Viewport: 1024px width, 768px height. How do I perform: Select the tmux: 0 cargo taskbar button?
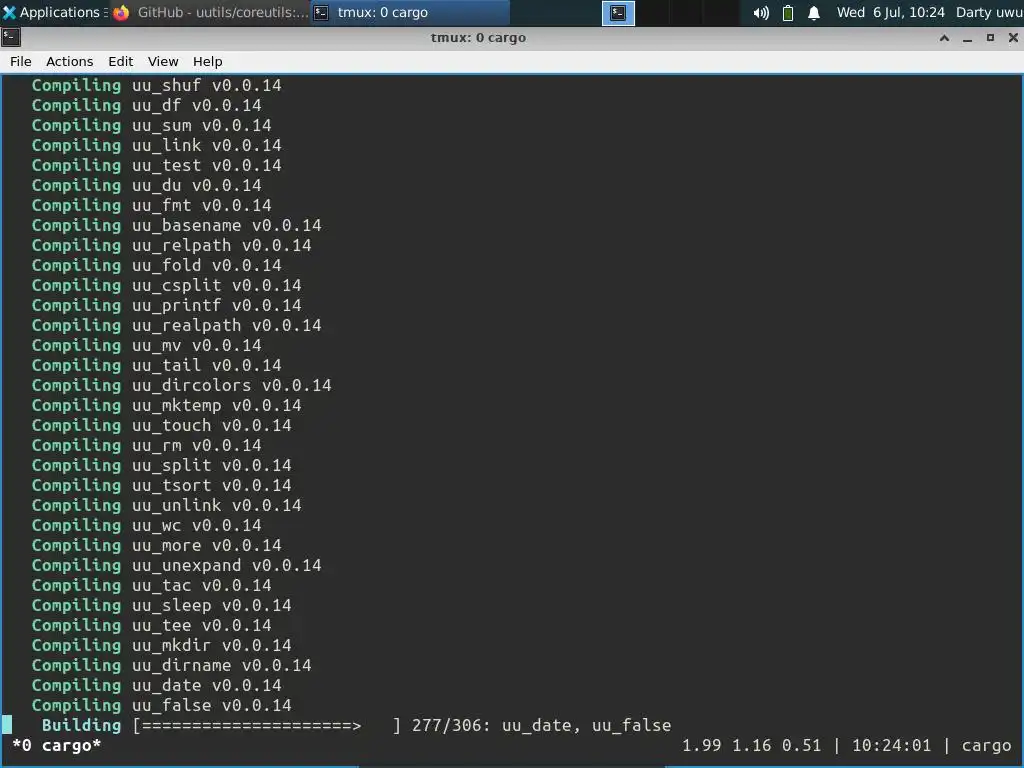tap(411, 12)
